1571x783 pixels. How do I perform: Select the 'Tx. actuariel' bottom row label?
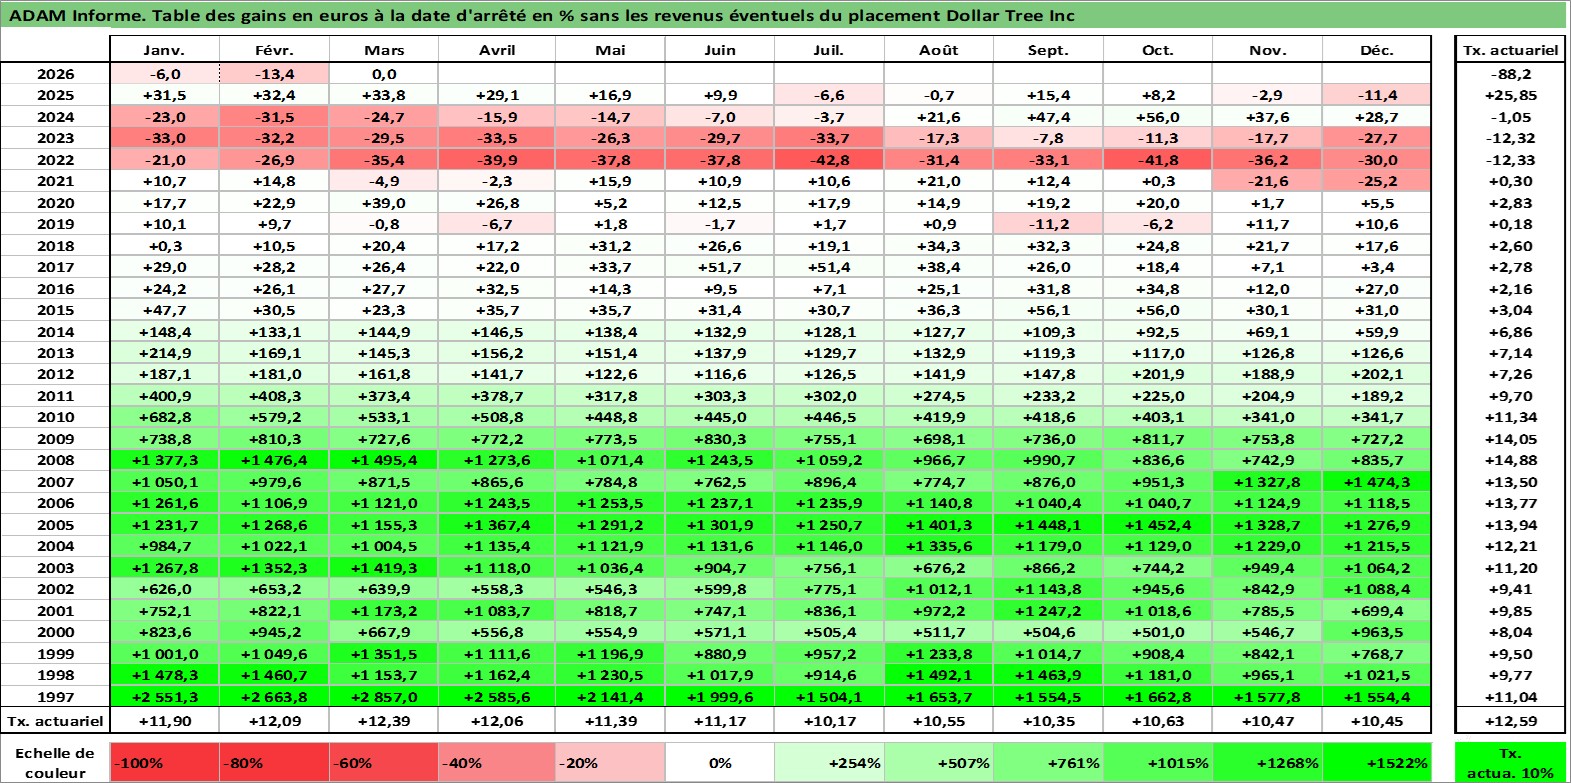[x=55, y=721]
